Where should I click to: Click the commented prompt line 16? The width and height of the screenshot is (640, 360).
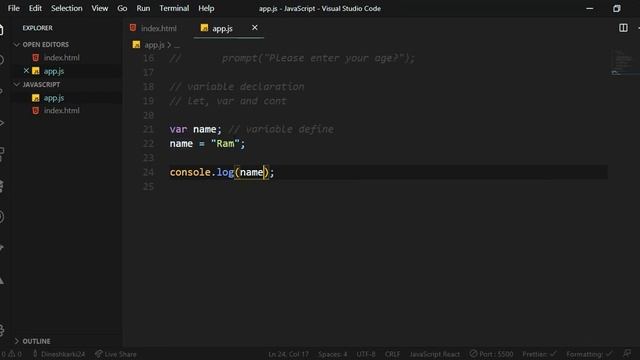[x=292, y=58]
